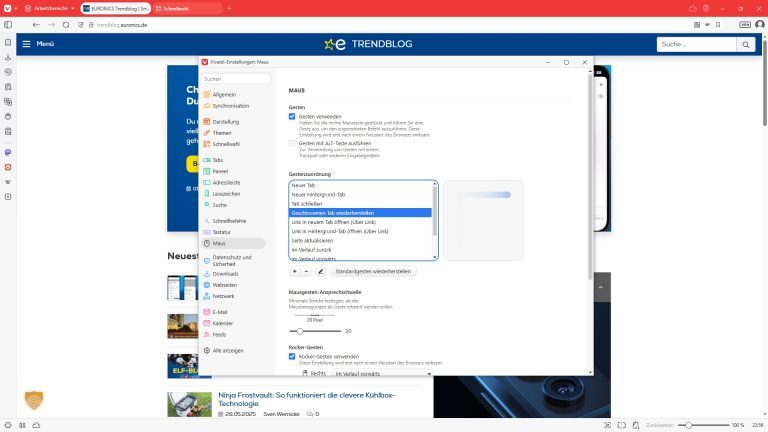The image size is (768, 432).
Task: Select 'Seite aktualisieren' in gesture list
Action: click(360, 240)
